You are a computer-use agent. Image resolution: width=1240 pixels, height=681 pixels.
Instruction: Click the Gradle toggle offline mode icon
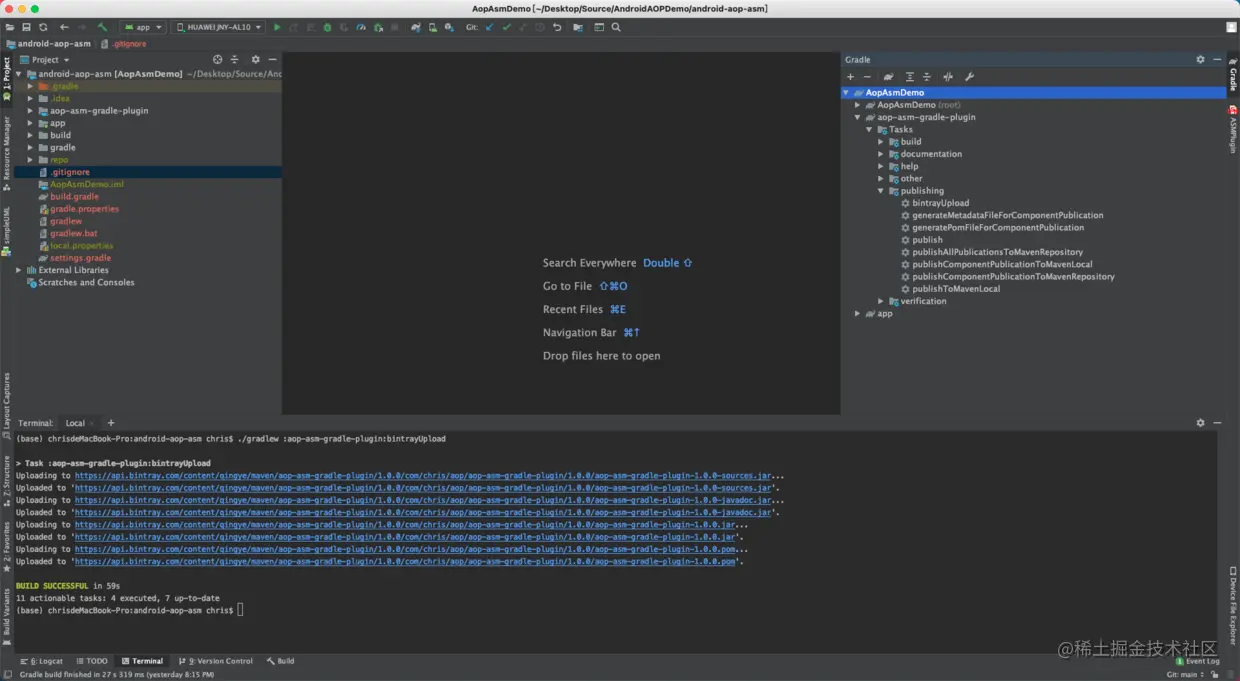point(948,77)
